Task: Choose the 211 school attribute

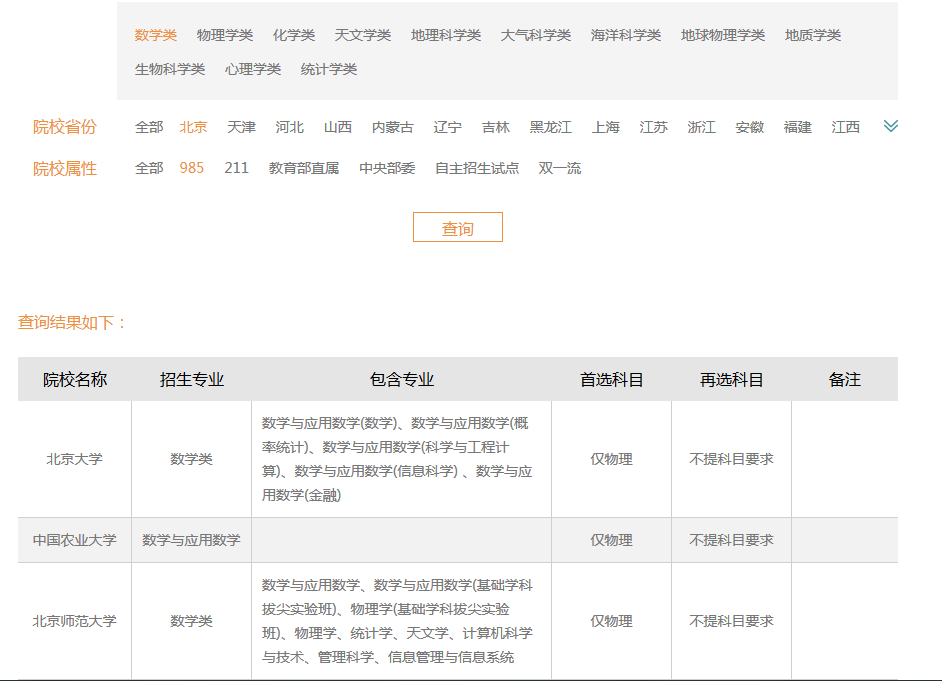Action: (237, 168)
